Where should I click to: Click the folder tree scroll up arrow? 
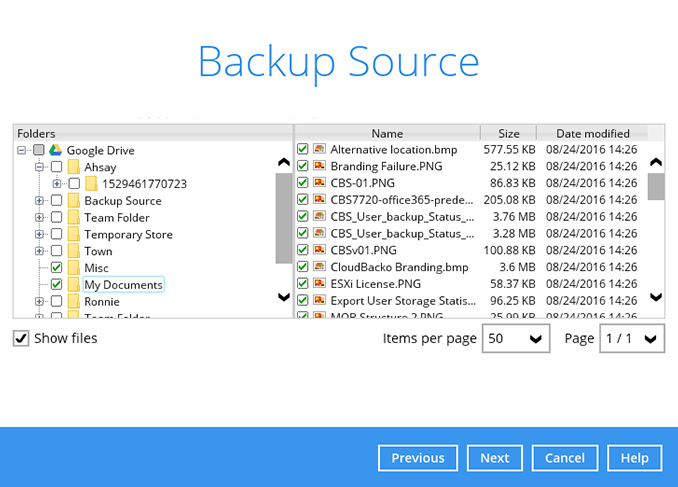[x=284, y=163]
